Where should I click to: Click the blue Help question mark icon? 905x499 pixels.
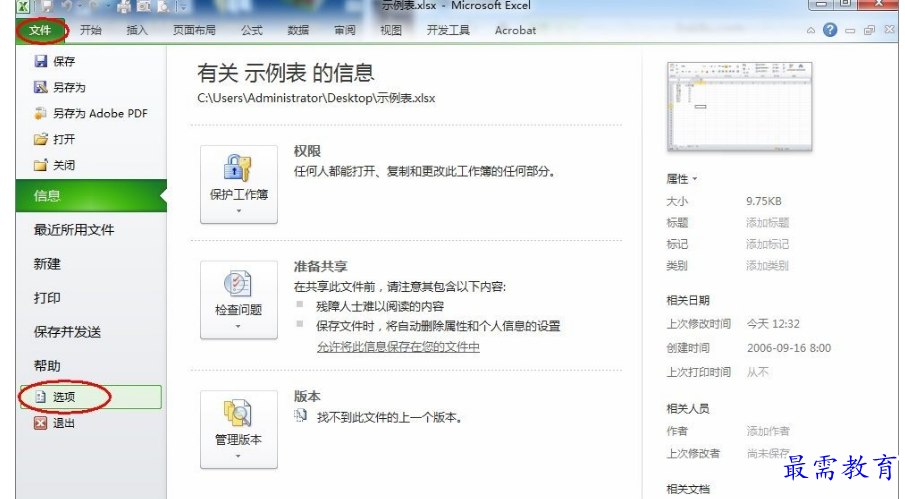tap(830, 30)
